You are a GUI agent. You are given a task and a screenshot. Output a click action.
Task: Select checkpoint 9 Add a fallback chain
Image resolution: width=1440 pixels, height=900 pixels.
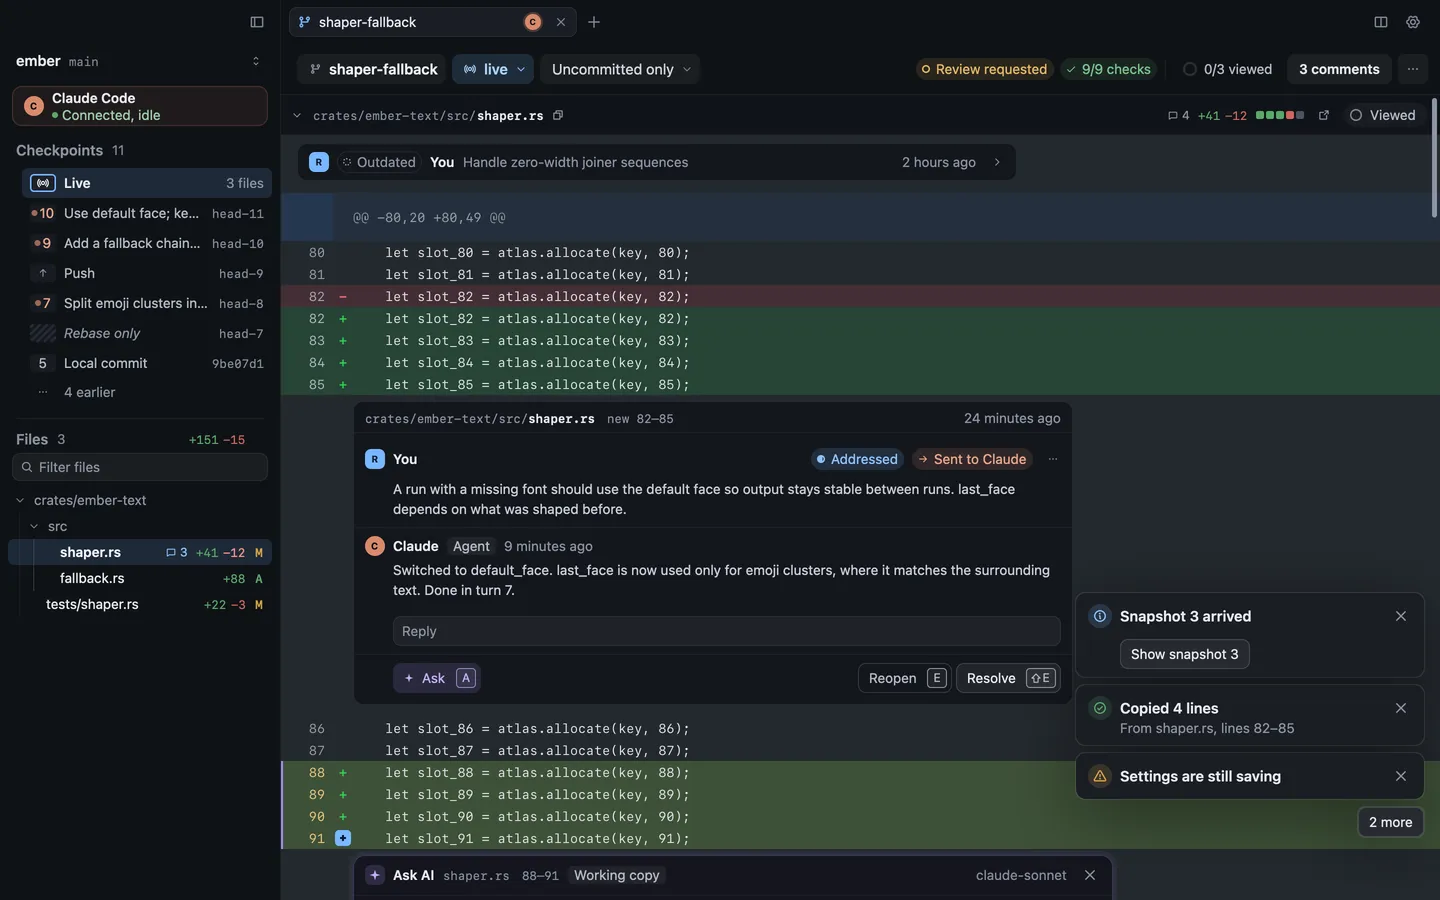pyautogui.click(x=147, y=243)
